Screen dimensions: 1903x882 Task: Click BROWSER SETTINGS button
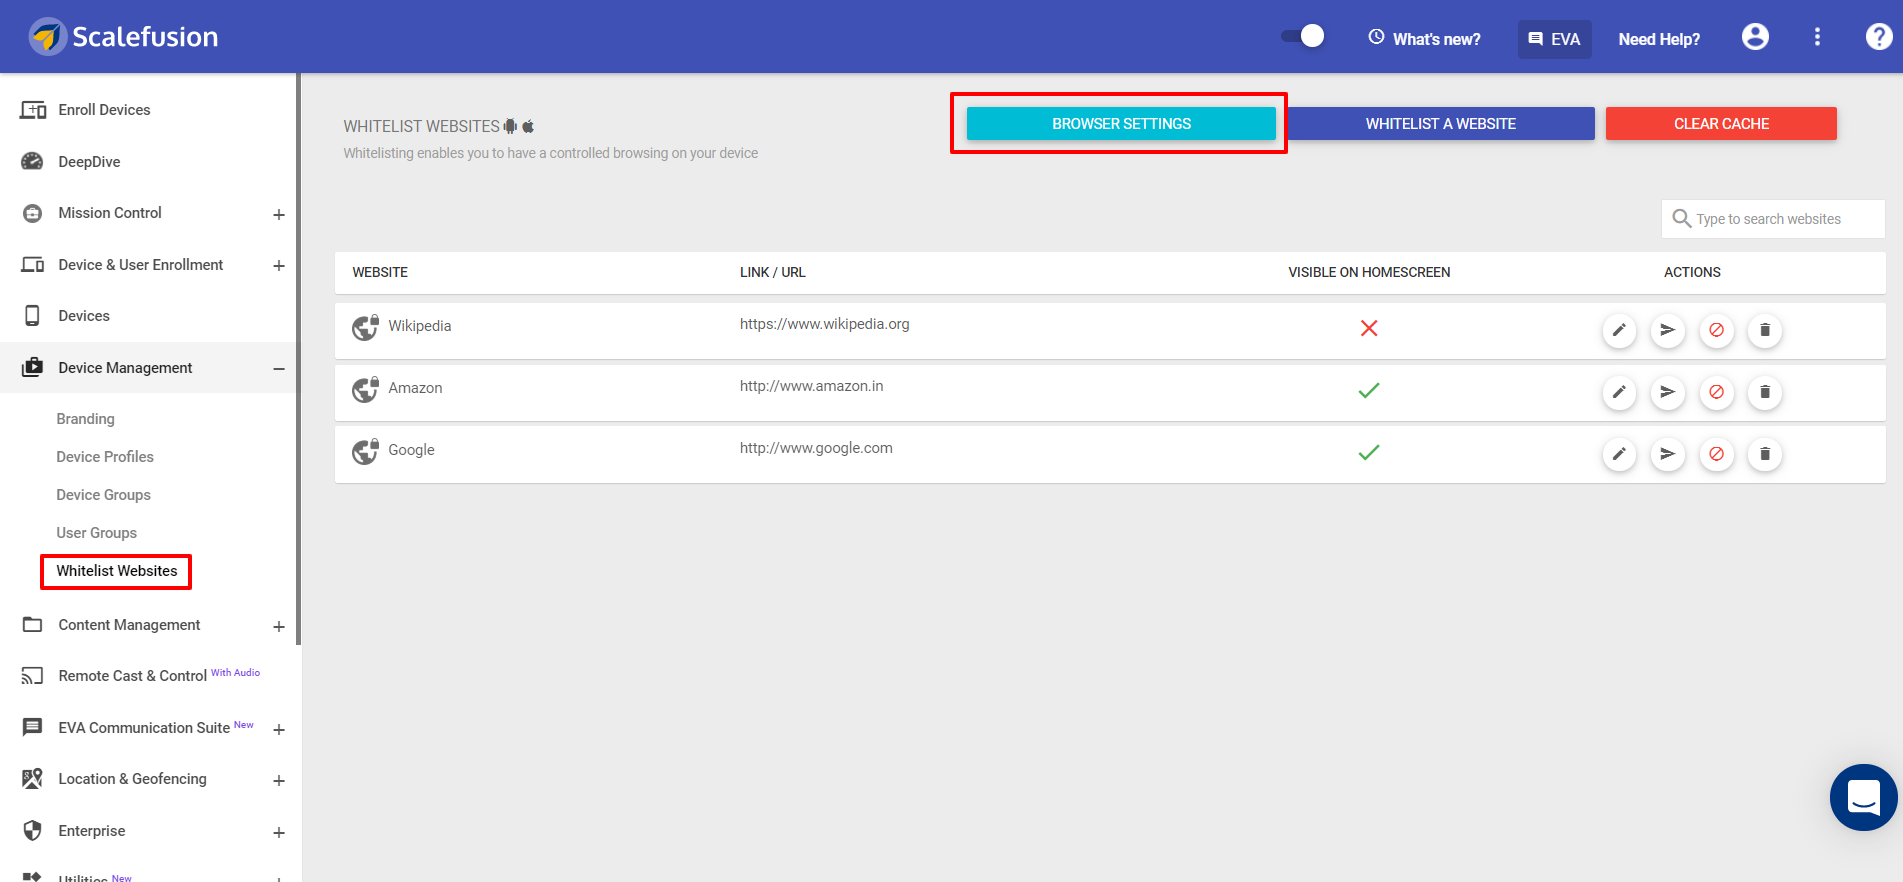[1121, 124]
